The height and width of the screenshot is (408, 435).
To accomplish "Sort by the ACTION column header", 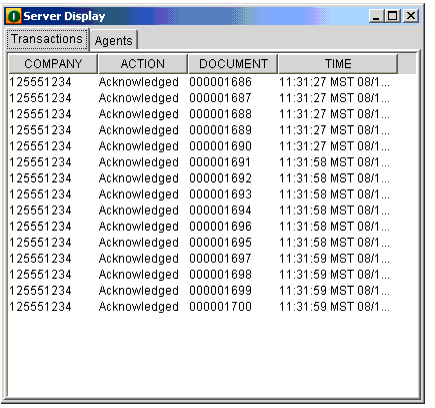I will 143,64.
